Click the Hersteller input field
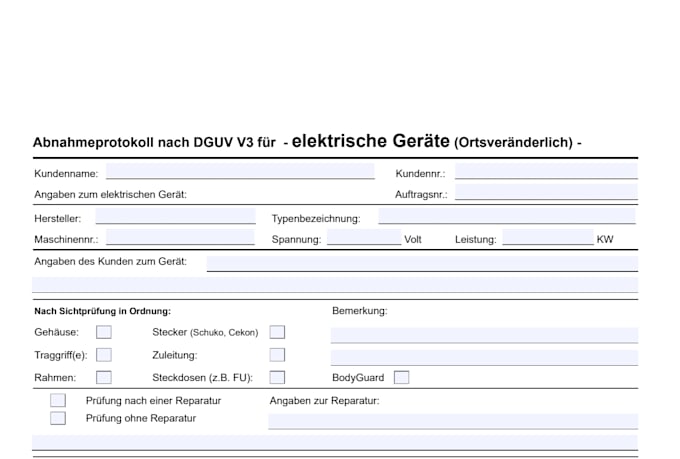This screenshot has height=459, width=680. pyautogui.click(x=176, y=216)
